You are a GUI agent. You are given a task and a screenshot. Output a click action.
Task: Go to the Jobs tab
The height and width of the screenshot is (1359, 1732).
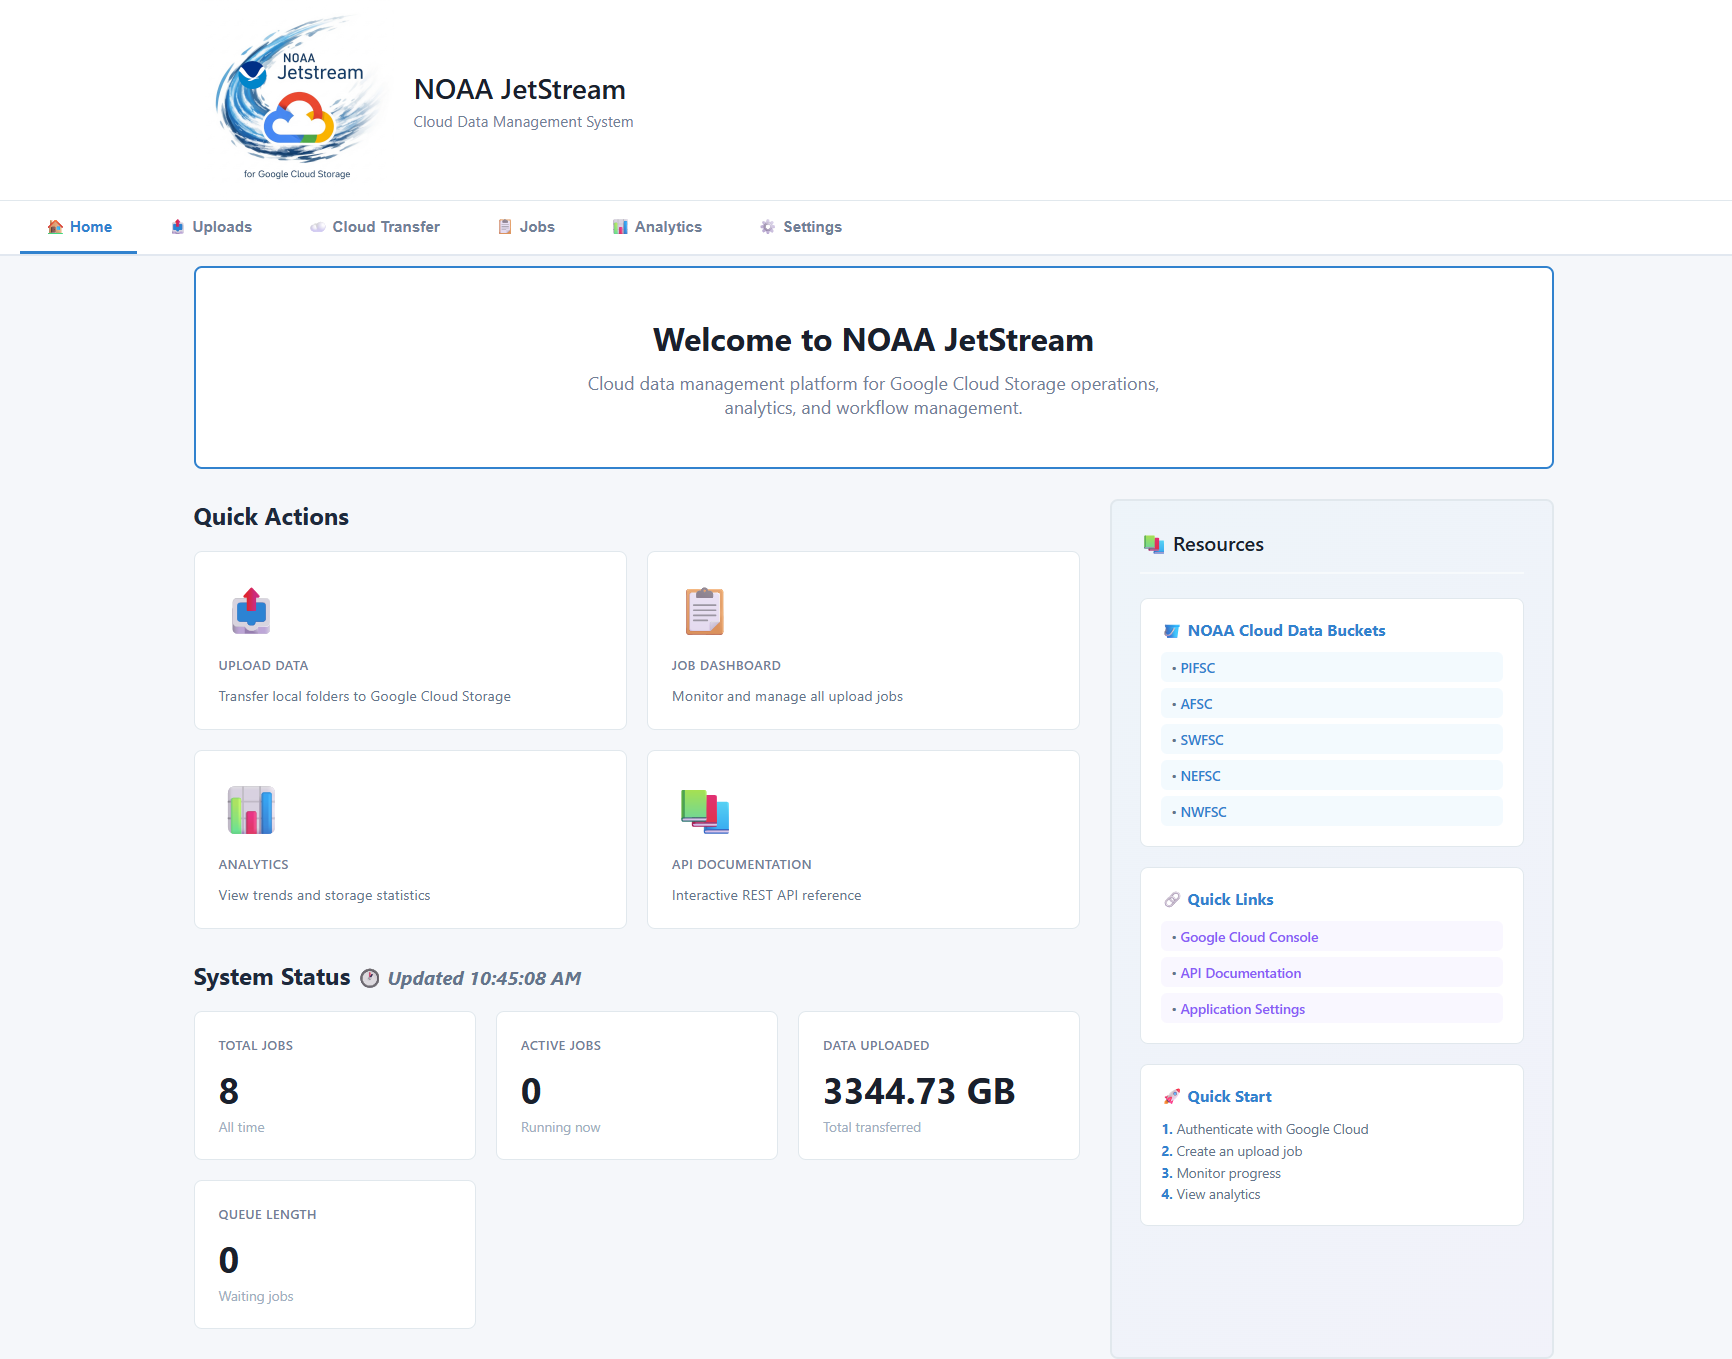point(526,227)
